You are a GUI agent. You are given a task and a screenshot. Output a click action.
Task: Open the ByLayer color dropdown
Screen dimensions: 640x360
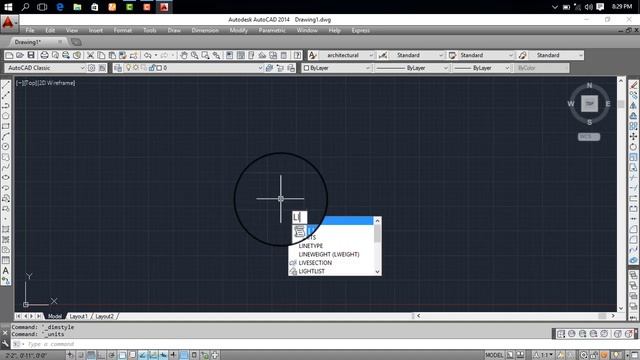click(x=337, y=68)
